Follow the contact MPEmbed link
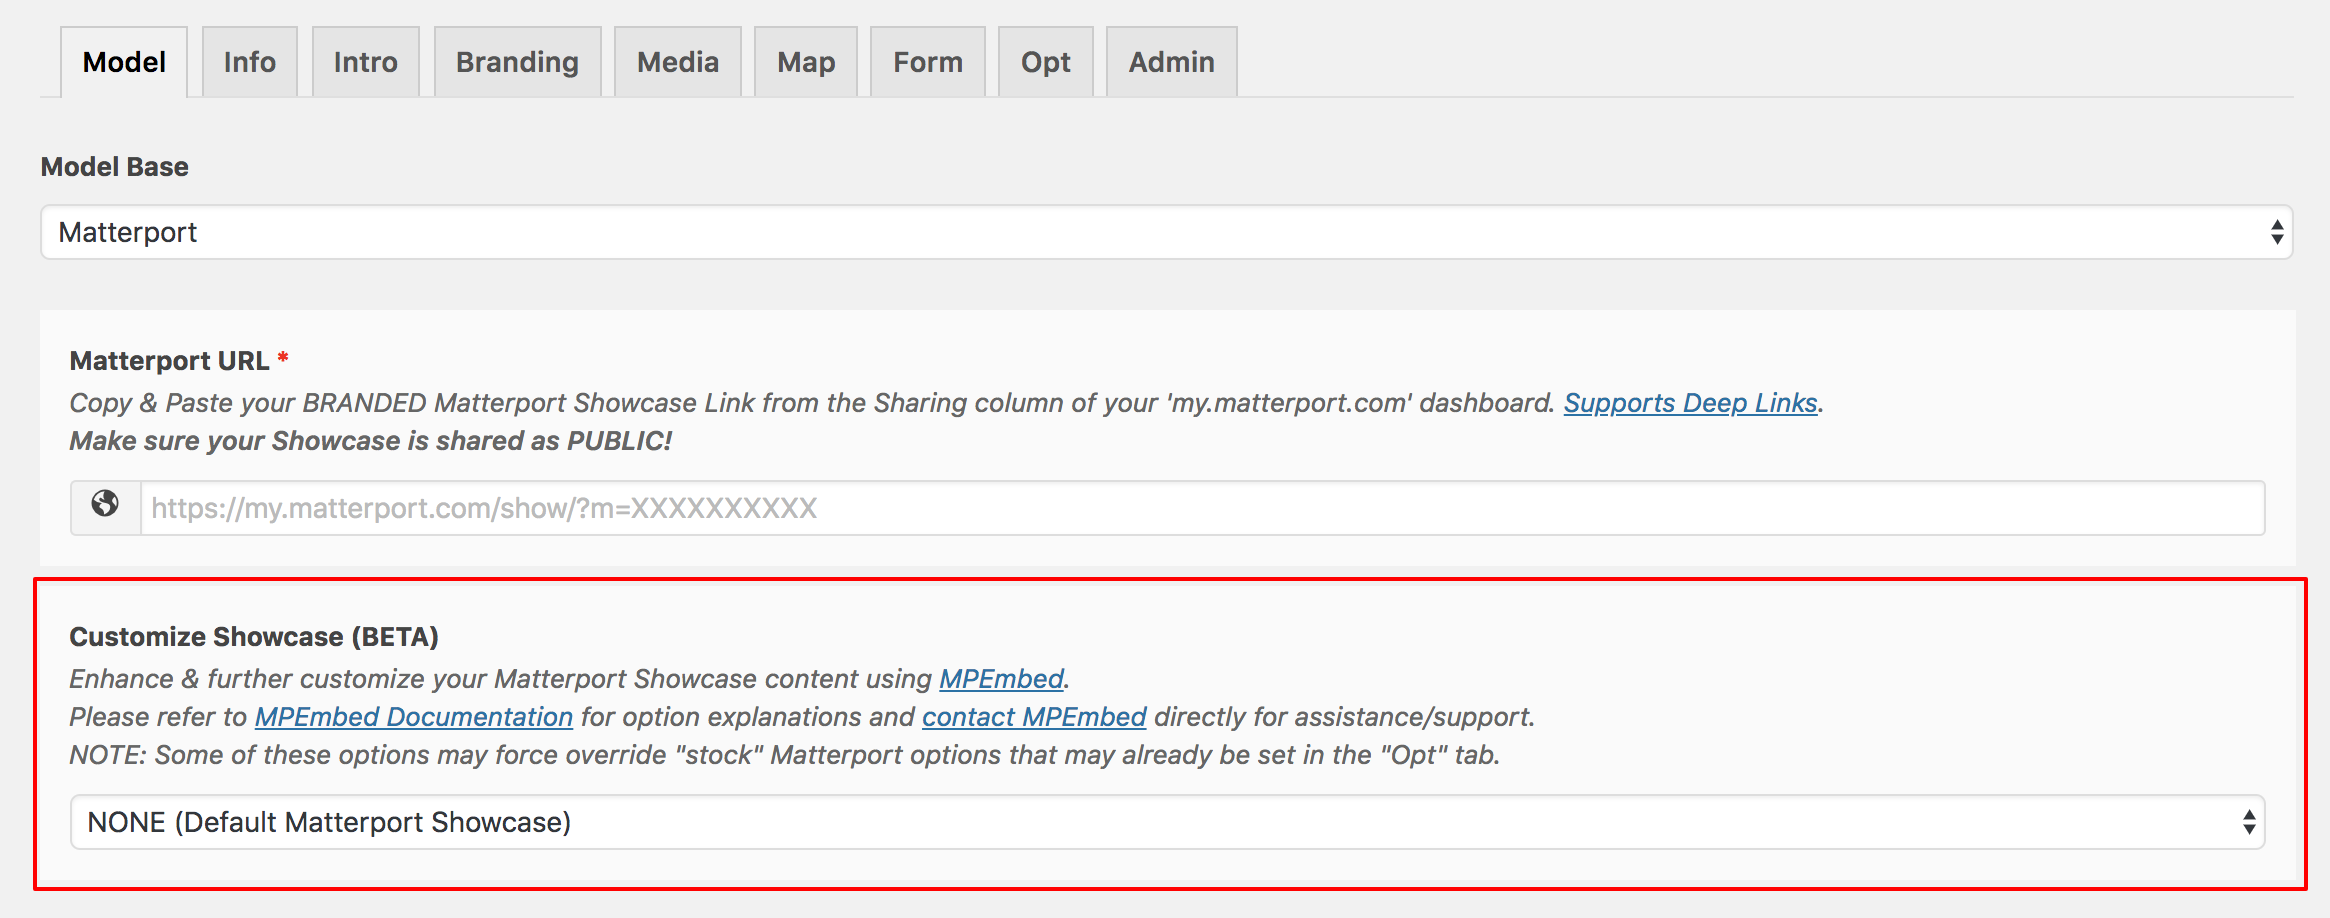This screenshot has width=2330, height=918. (x=1033, y=717)
